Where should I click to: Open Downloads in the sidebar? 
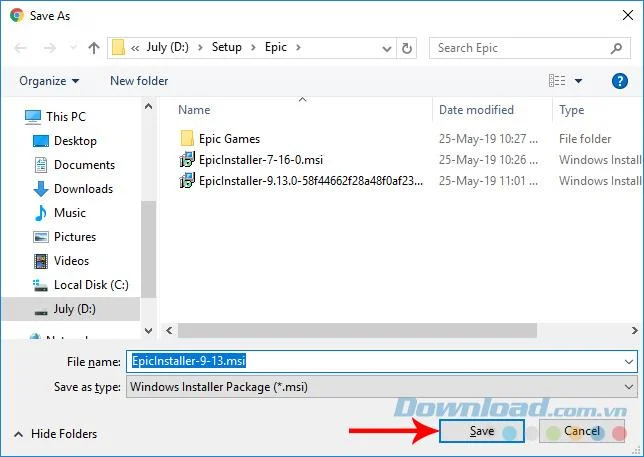pyautogui.click(x=83, y=189)
